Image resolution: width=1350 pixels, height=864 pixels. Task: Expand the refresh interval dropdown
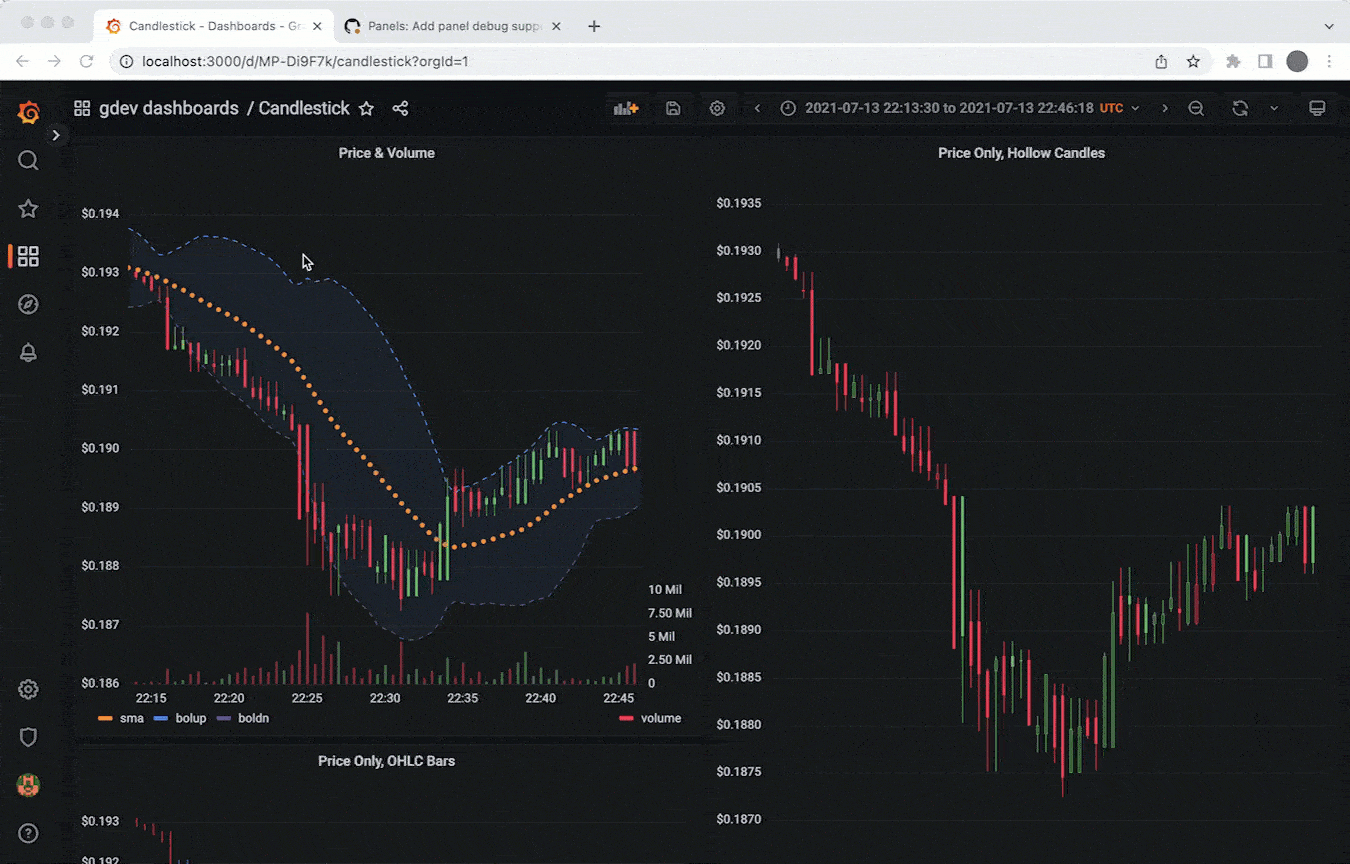(1274, 108)
